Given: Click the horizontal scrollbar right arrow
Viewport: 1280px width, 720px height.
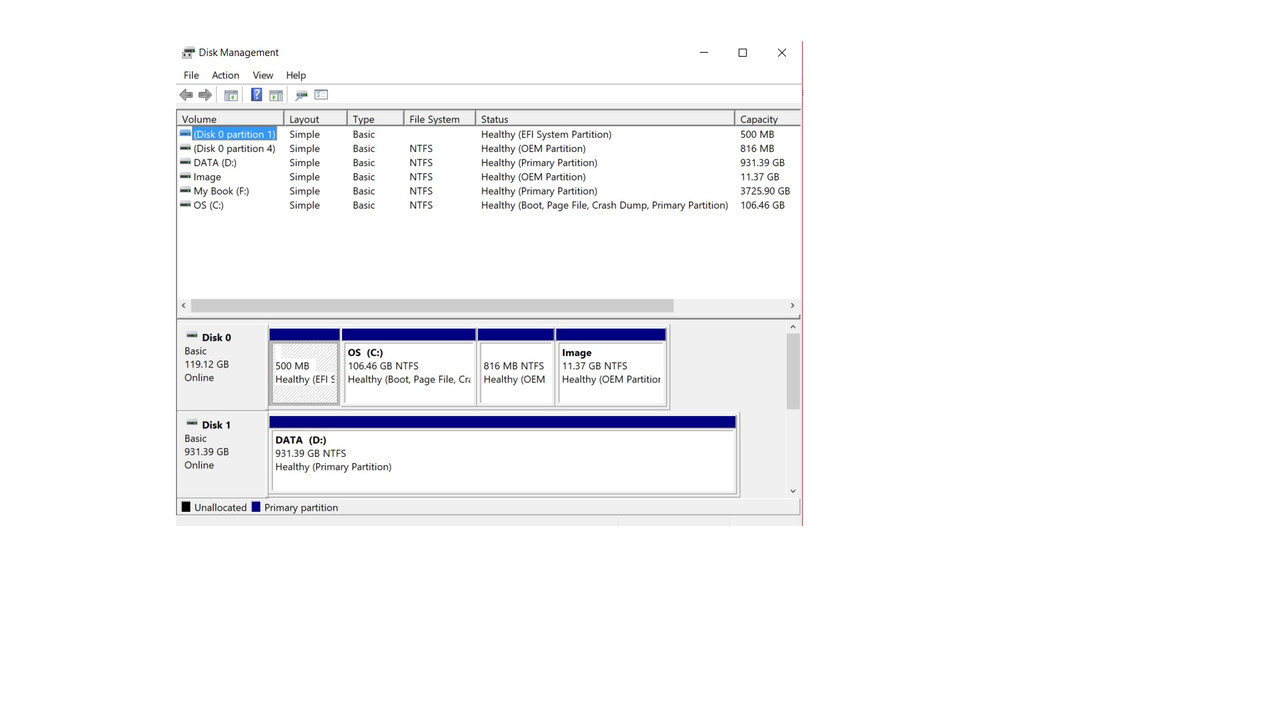Looking at the screenshot, I should [792, 305].
